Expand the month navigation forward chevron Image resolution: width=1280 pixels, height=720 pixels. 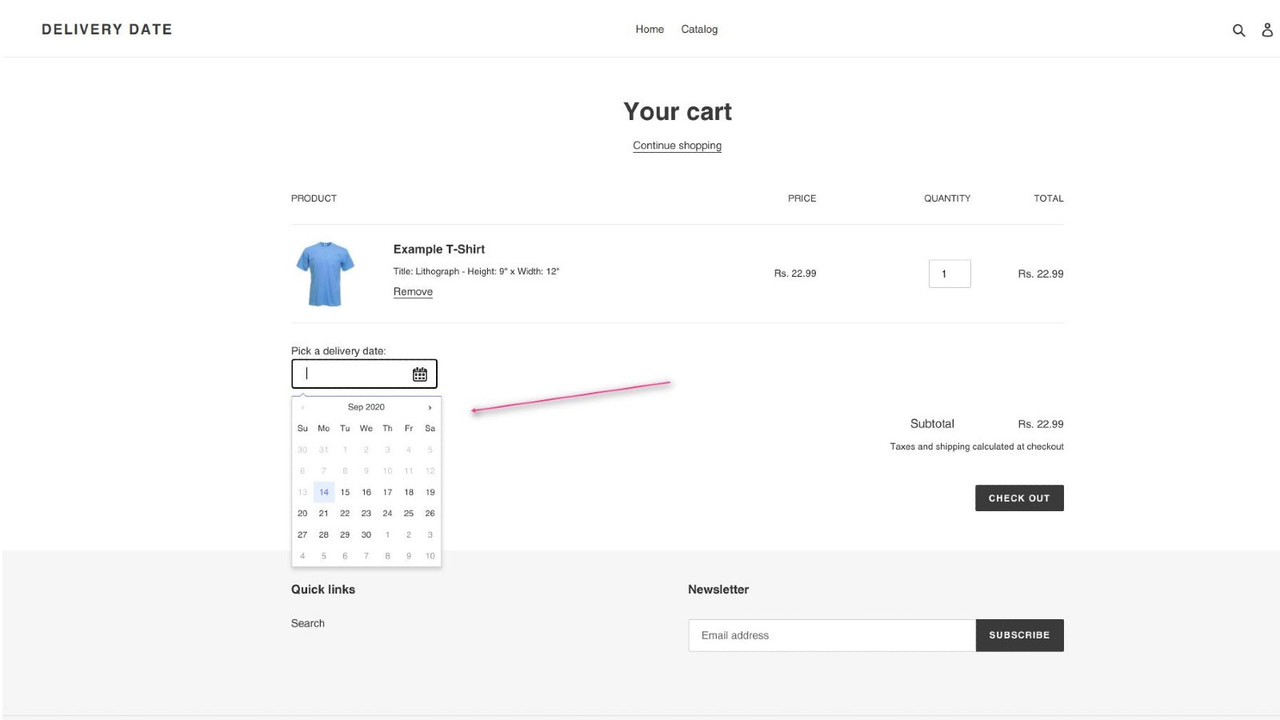[x=429, y=407]
